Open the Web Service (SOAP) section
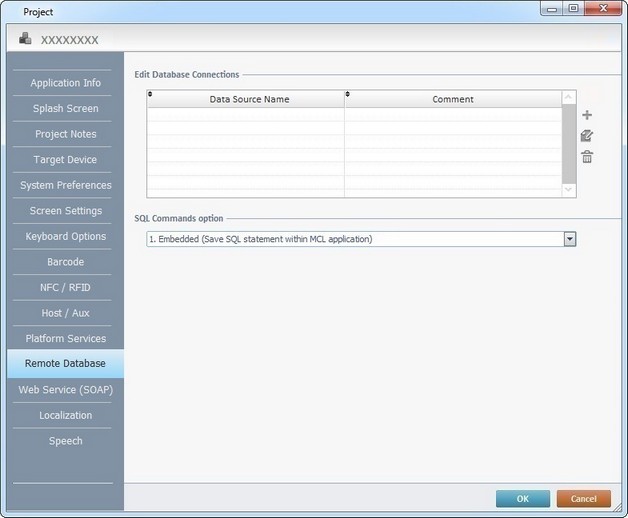The height and width of the screenshot is (518, 628). [66, 390]
